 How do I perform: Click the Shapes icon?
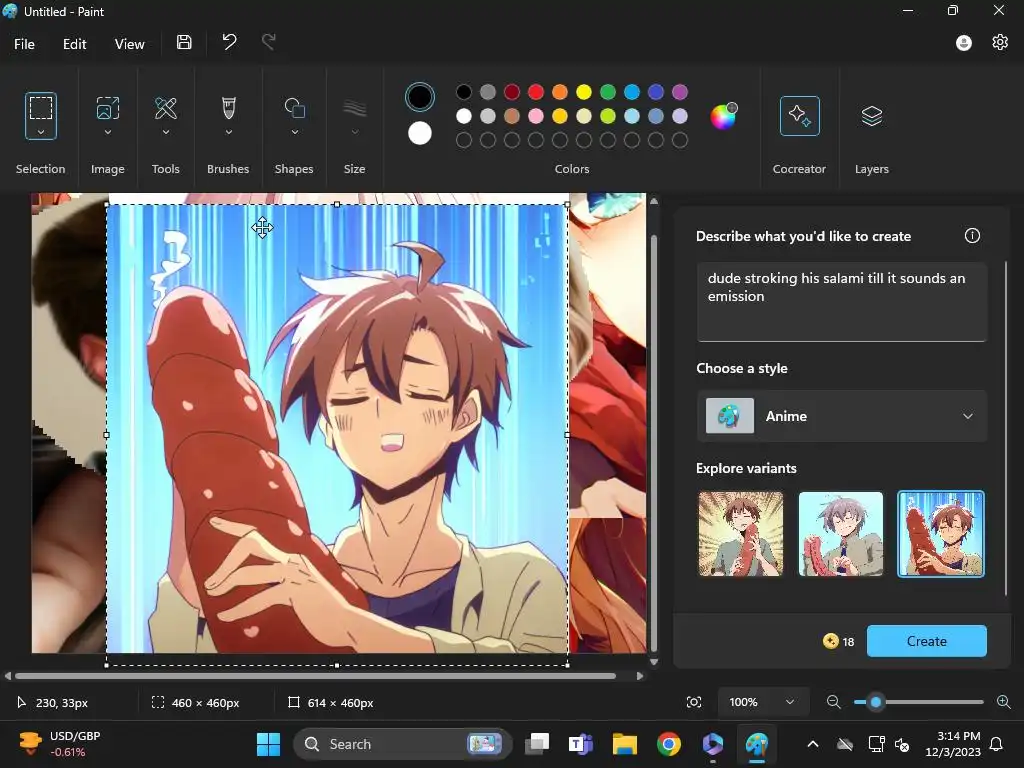295,108
